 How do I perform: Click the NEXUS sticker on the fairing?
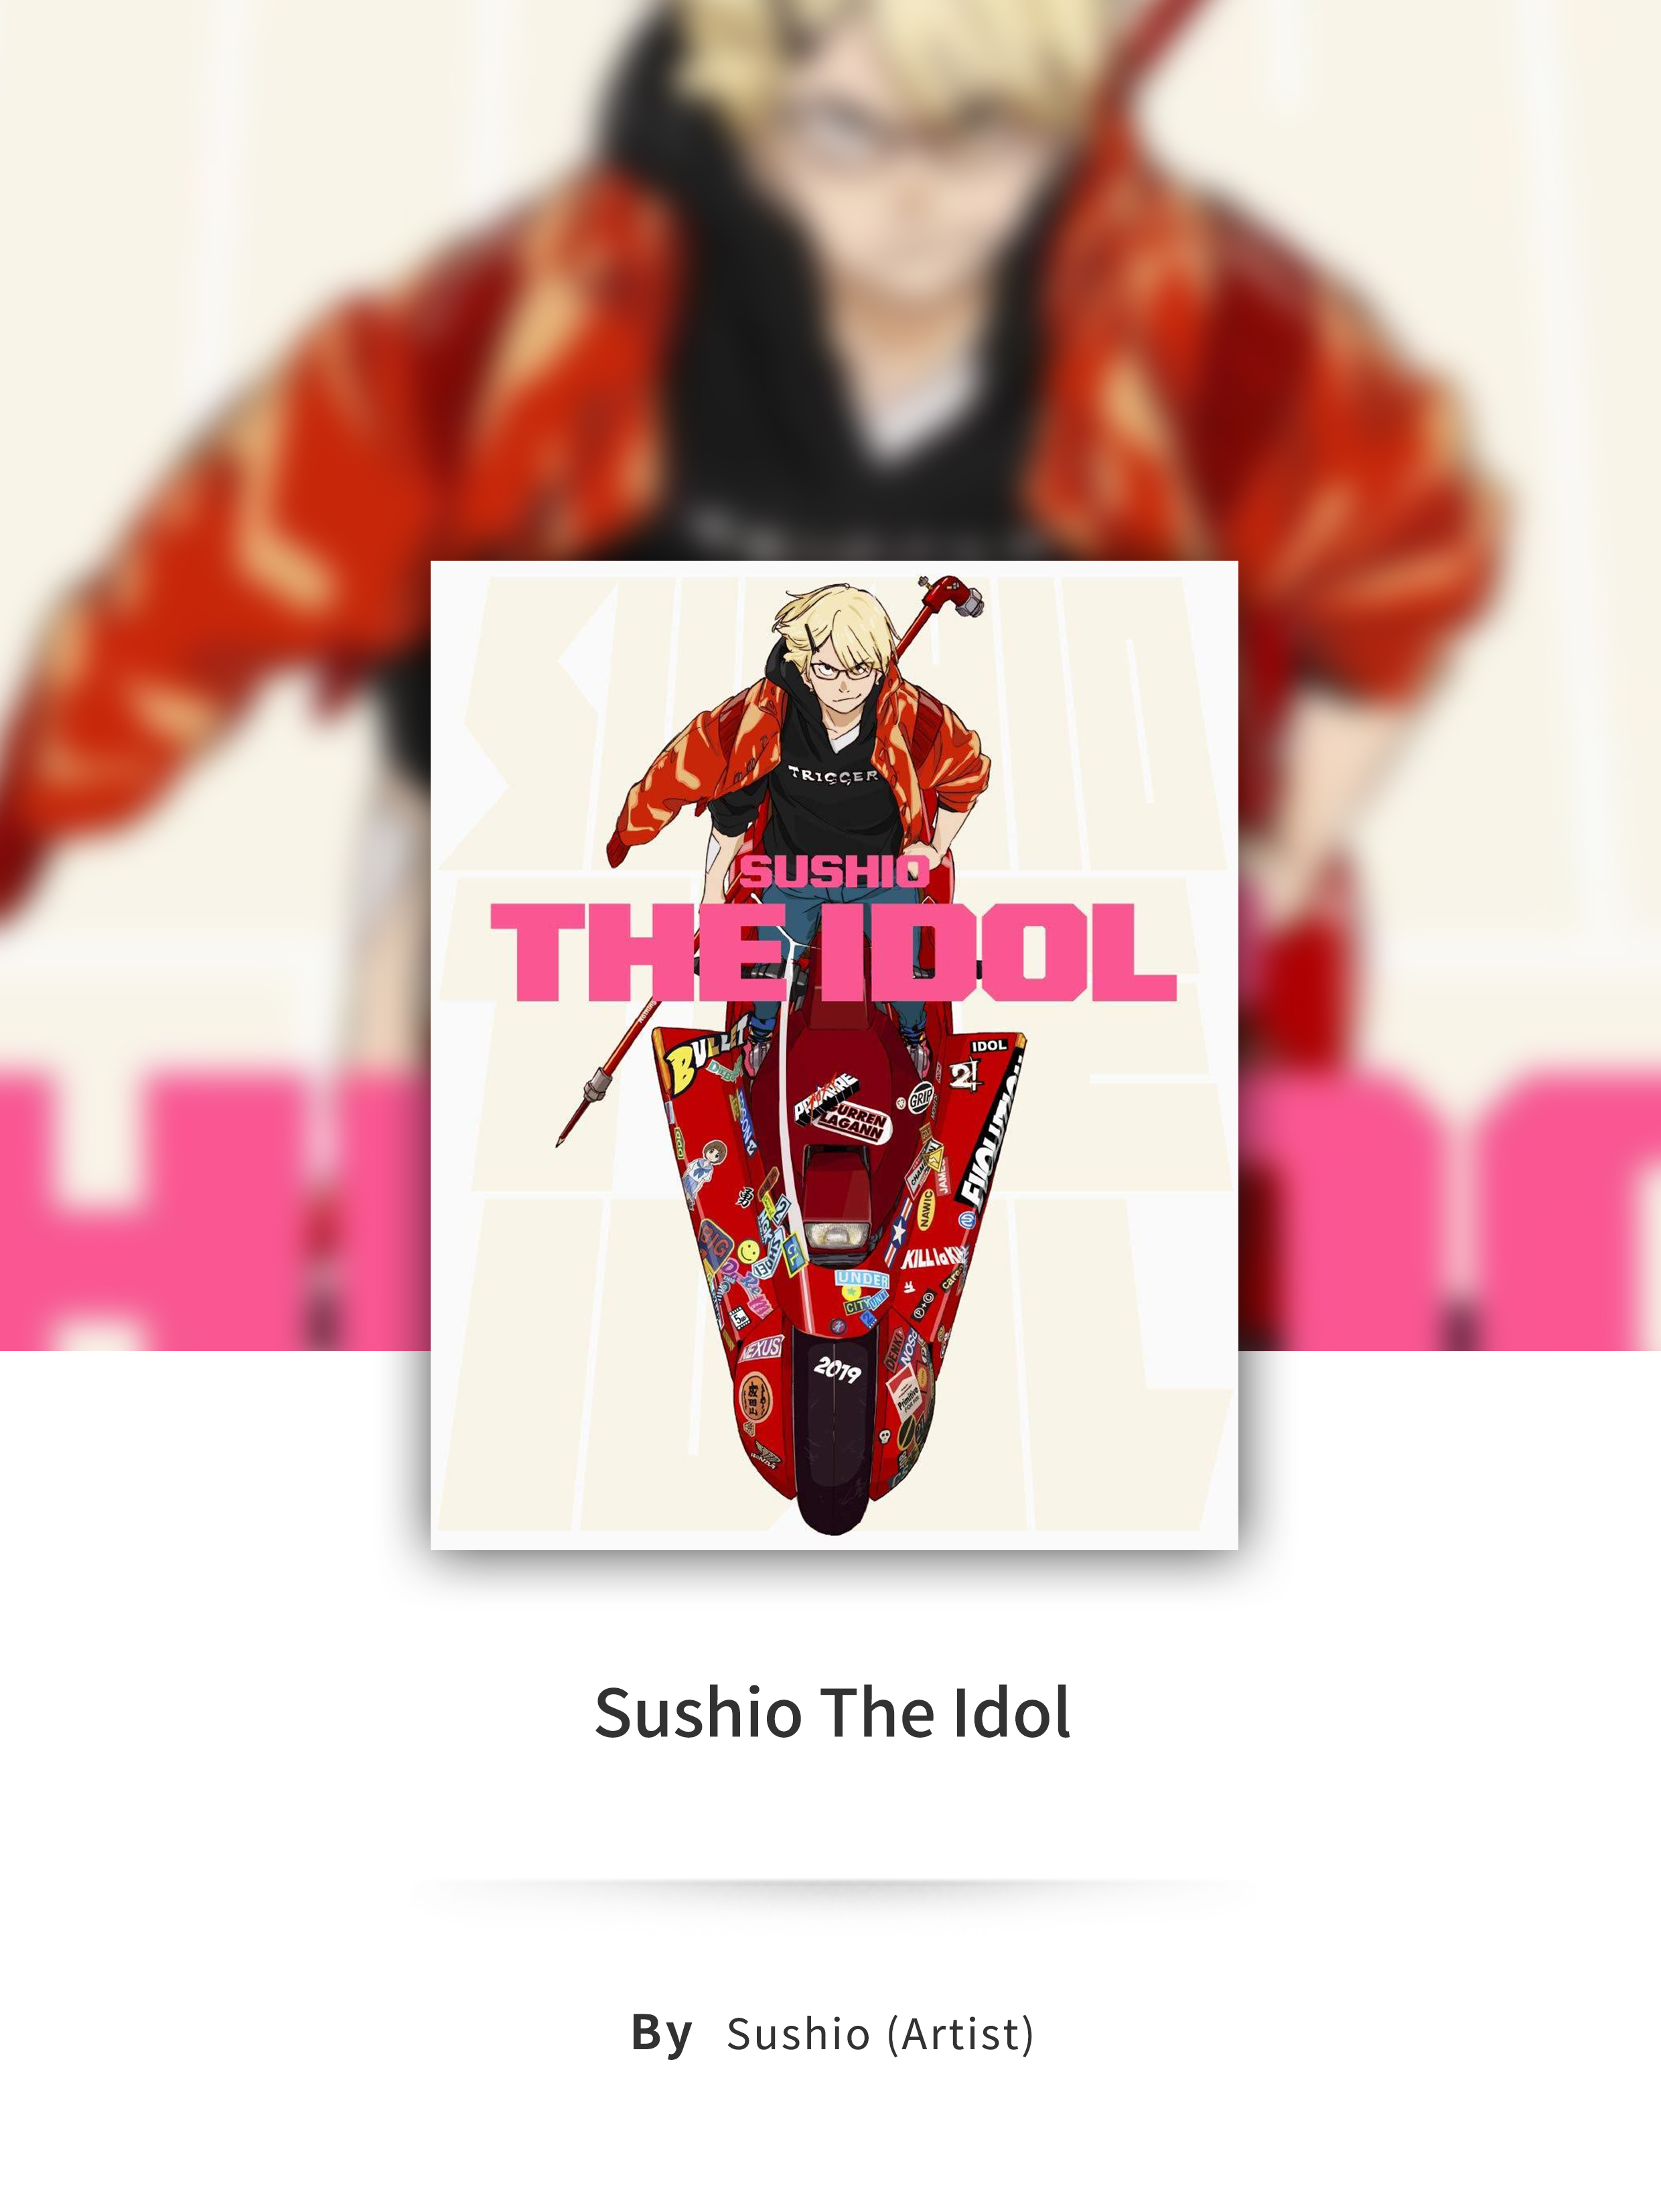pos(761,1348)
